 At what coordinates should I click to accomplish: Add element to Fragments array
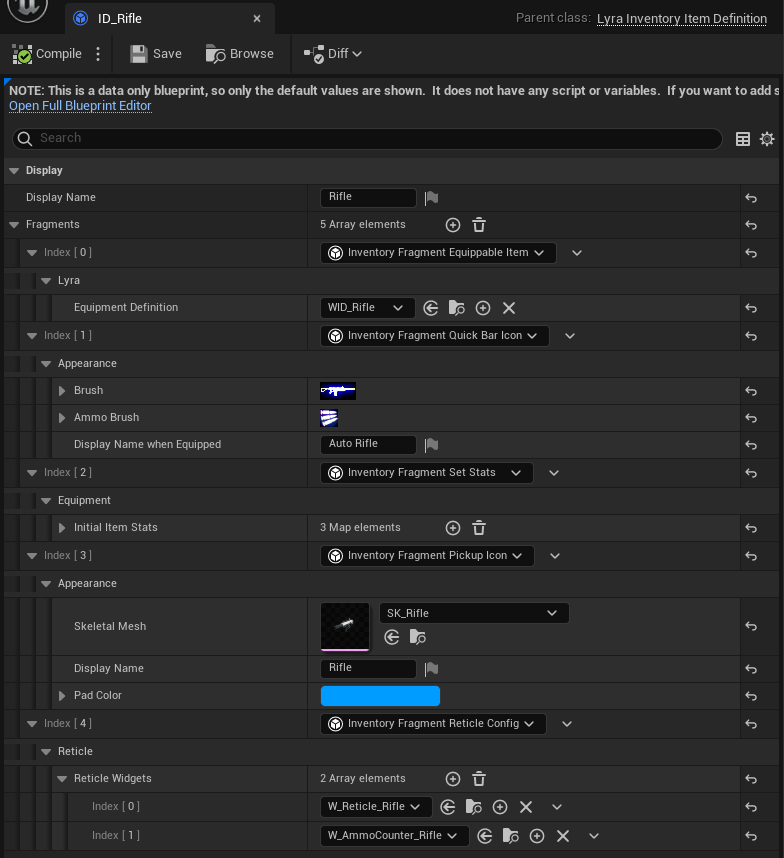coord(452,225)
